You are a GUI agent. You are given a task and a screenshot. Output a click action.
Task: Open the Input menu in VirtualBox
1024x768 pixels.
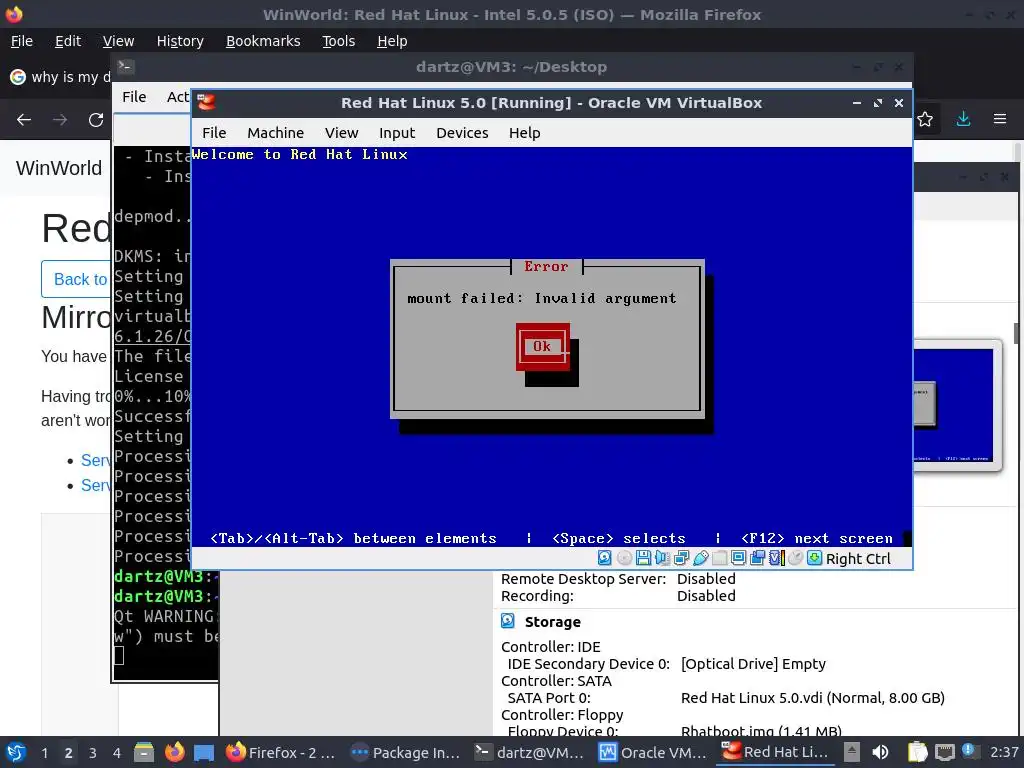[x=397, y=133]
